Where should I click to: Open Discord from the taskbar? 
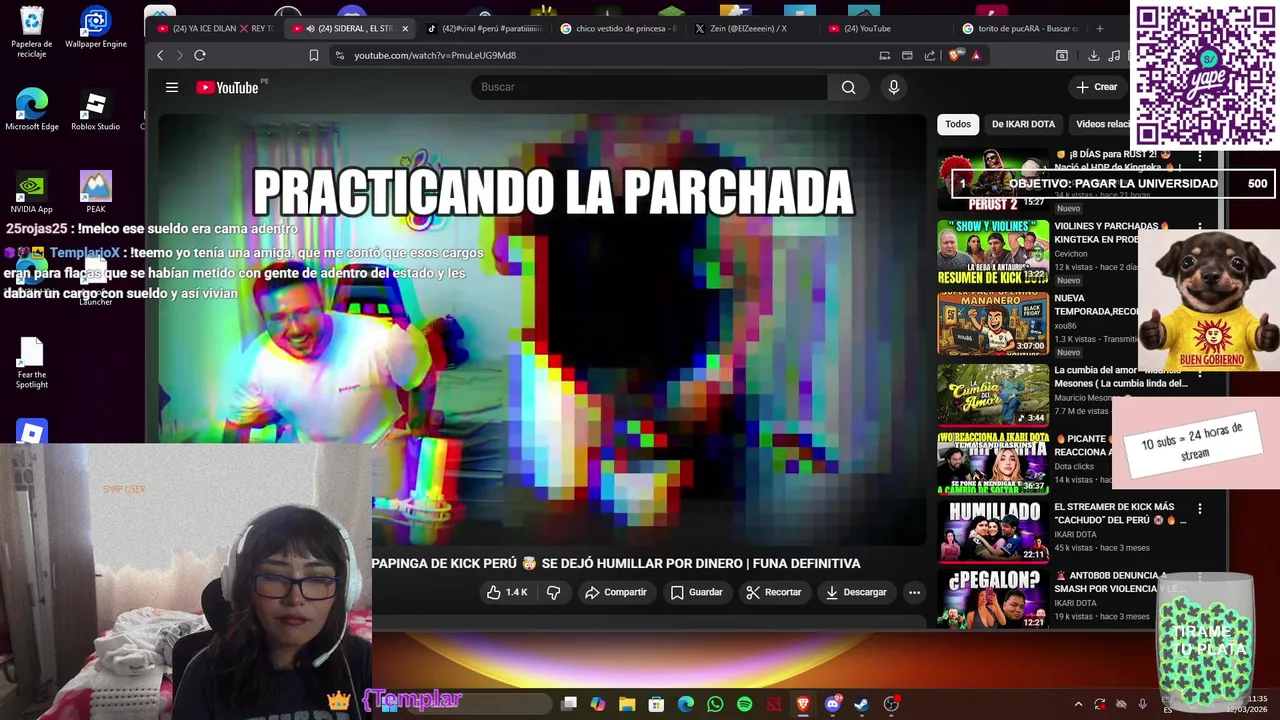pyautogui.click(x=832, y=704)
